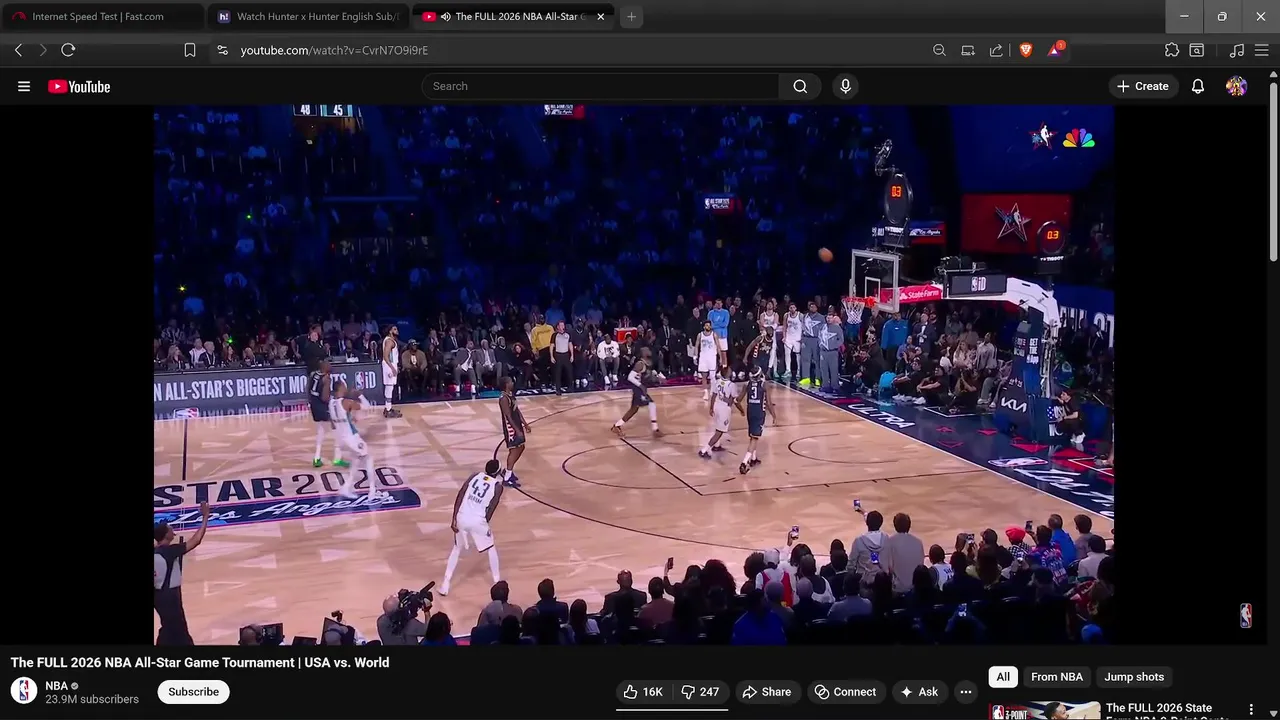Screen dimensions: 1280x720
Task: Click the Connect button
Action: tap(845, 692)
